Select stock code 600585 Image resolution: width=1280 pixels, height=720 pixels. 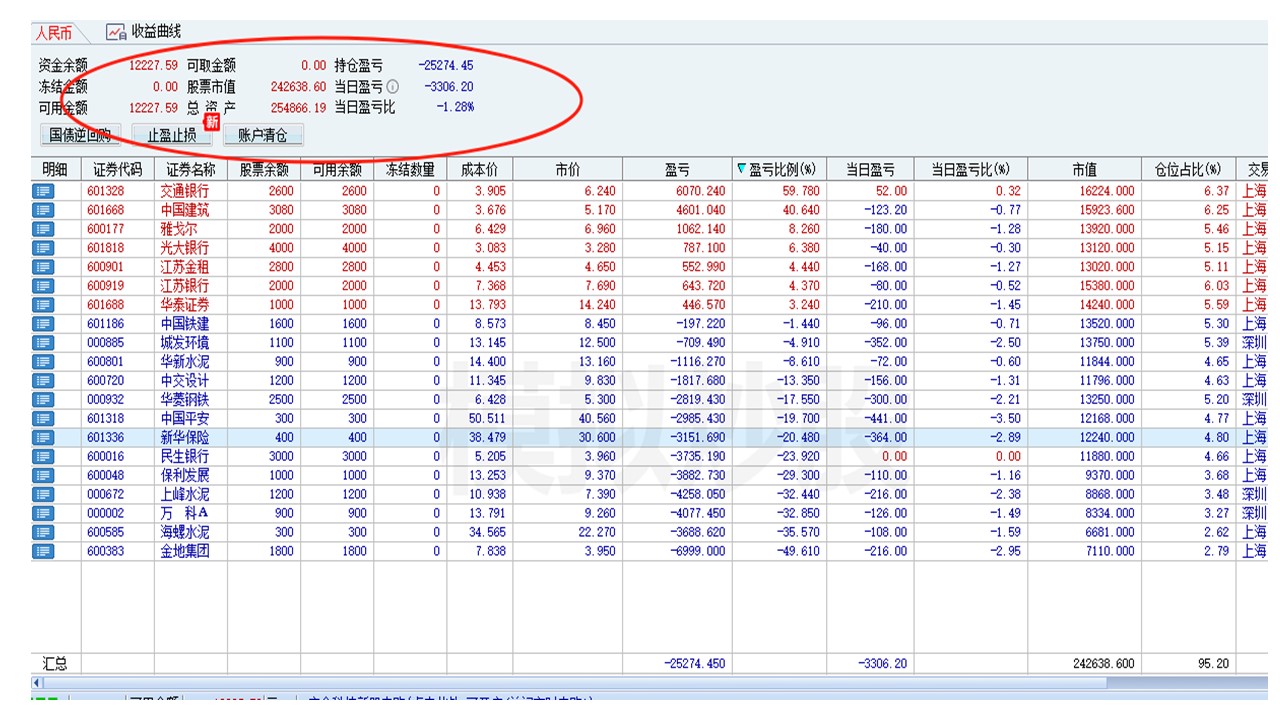(106, 532)
